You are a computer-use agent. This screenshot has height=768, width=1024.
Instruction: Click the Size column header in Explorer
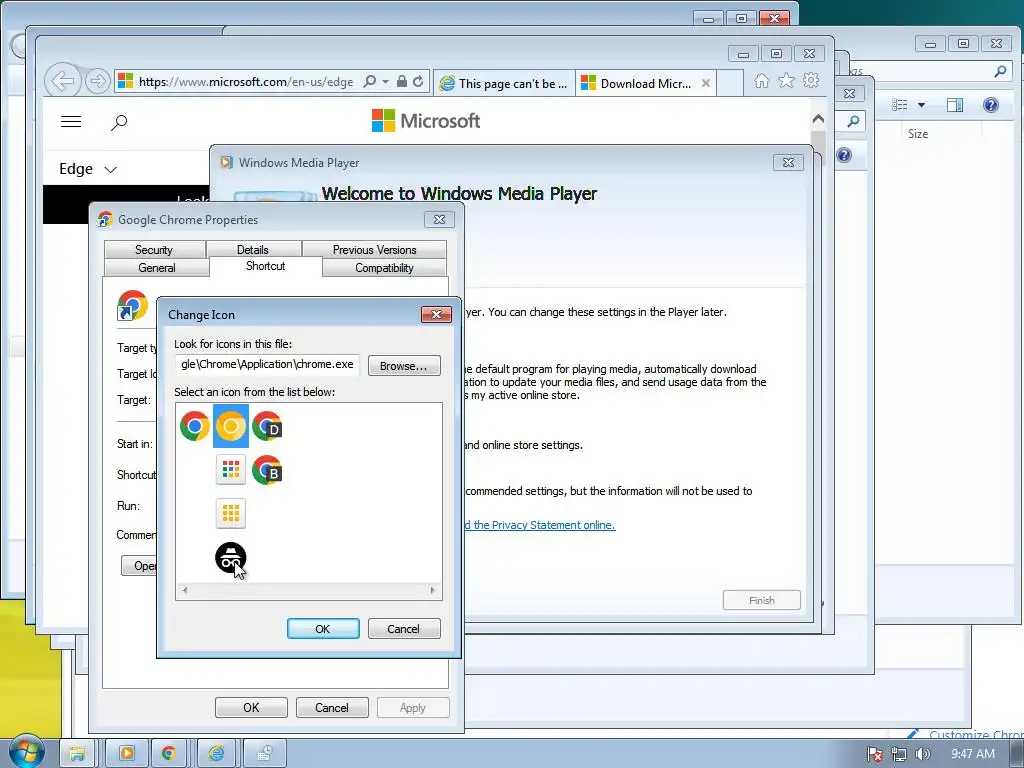(918, 134)
